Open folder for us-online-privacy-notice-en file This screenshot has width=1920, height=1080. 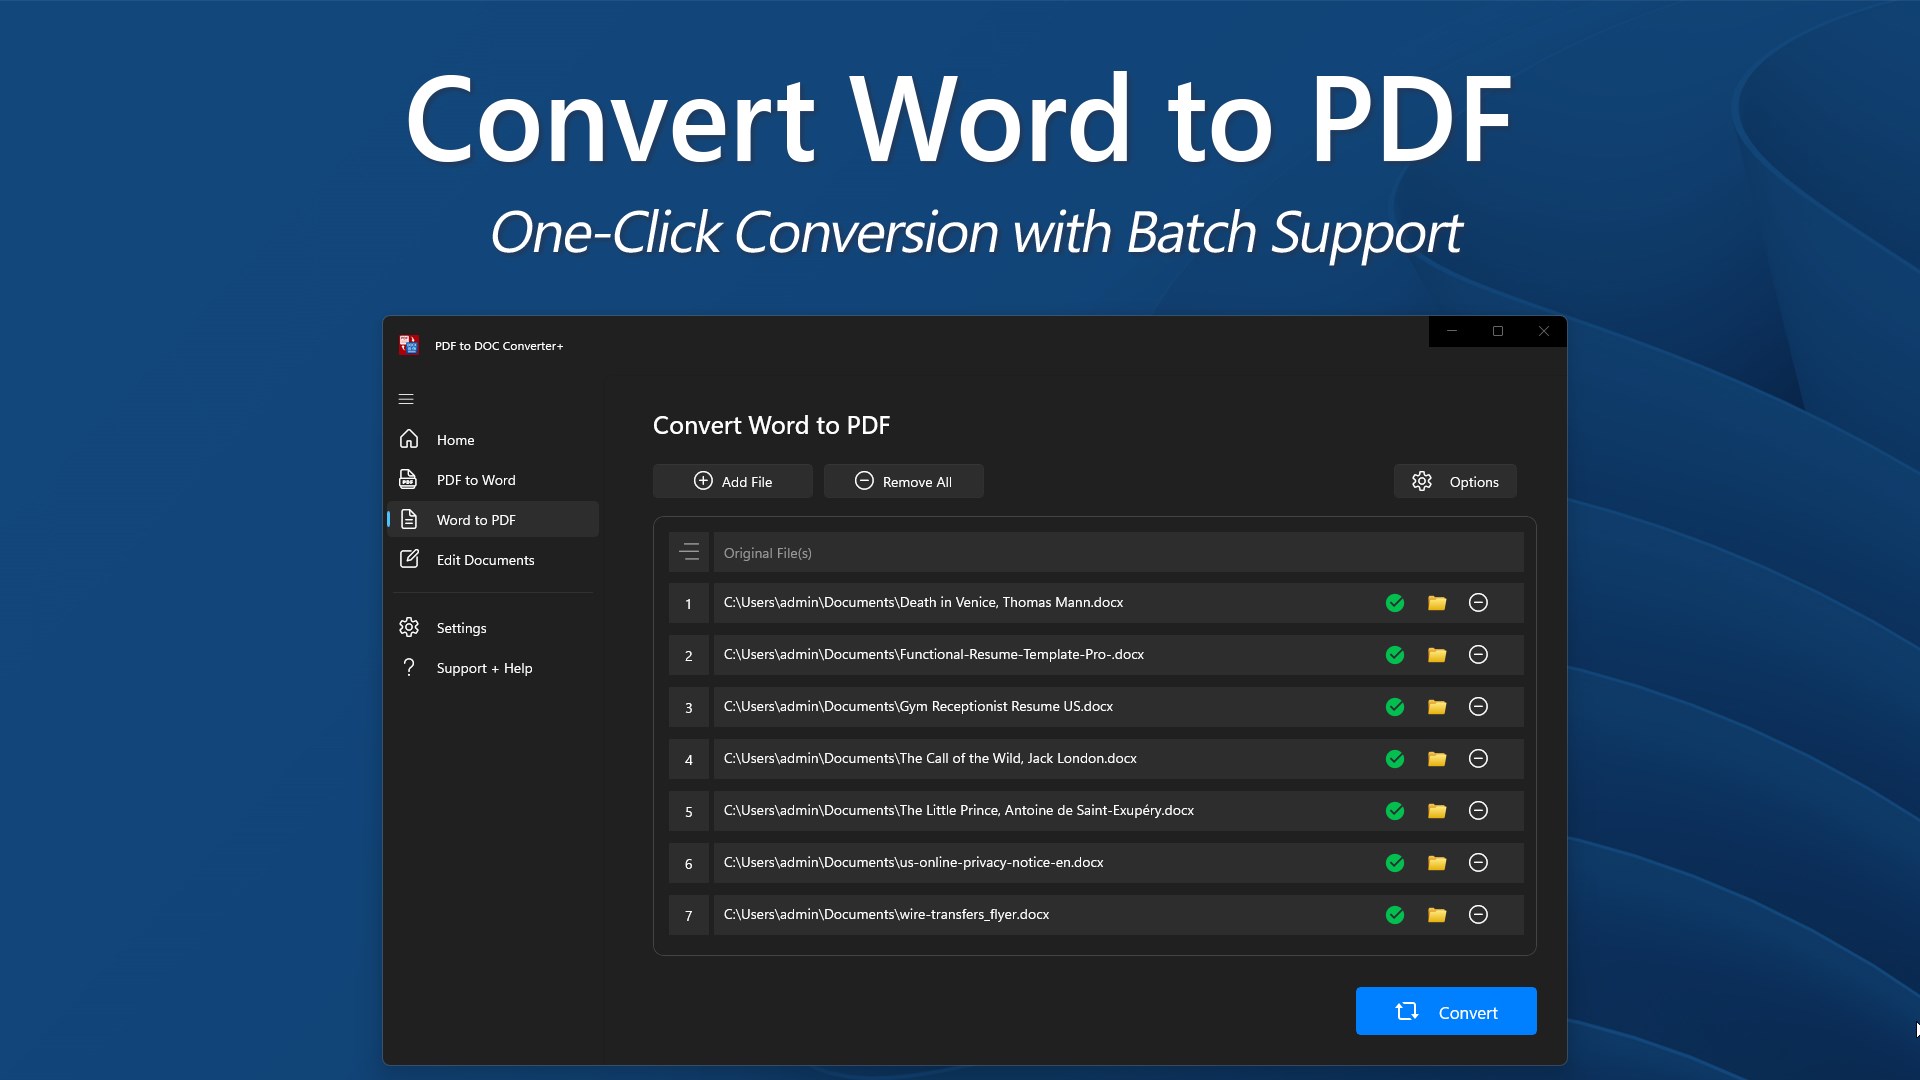click(x=1437, y=863)
